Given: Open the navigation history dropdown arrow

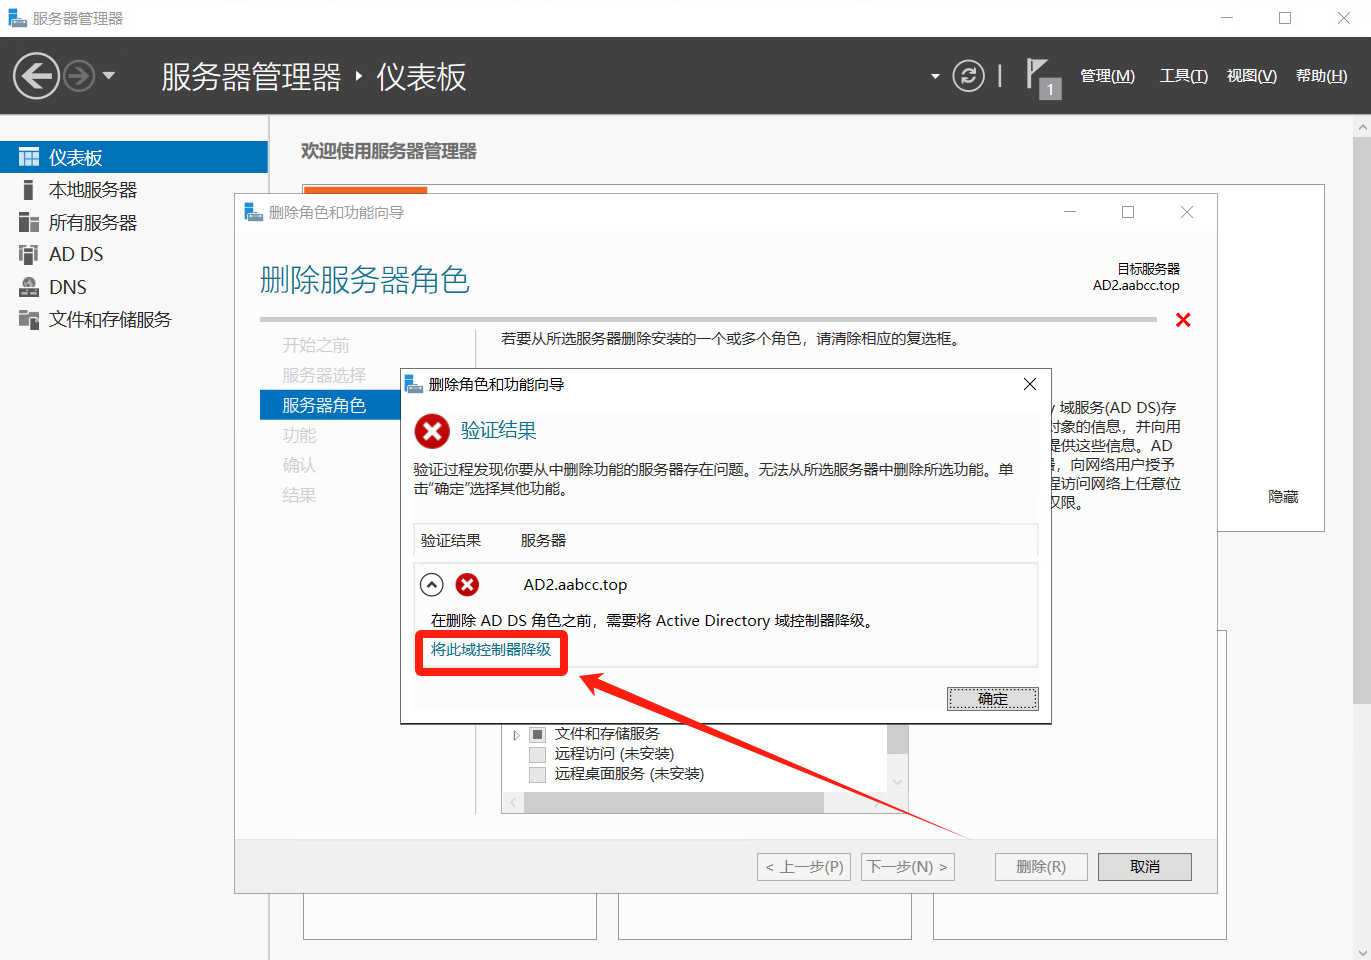Looking at the screenshot, I should [x=109, y=76].
